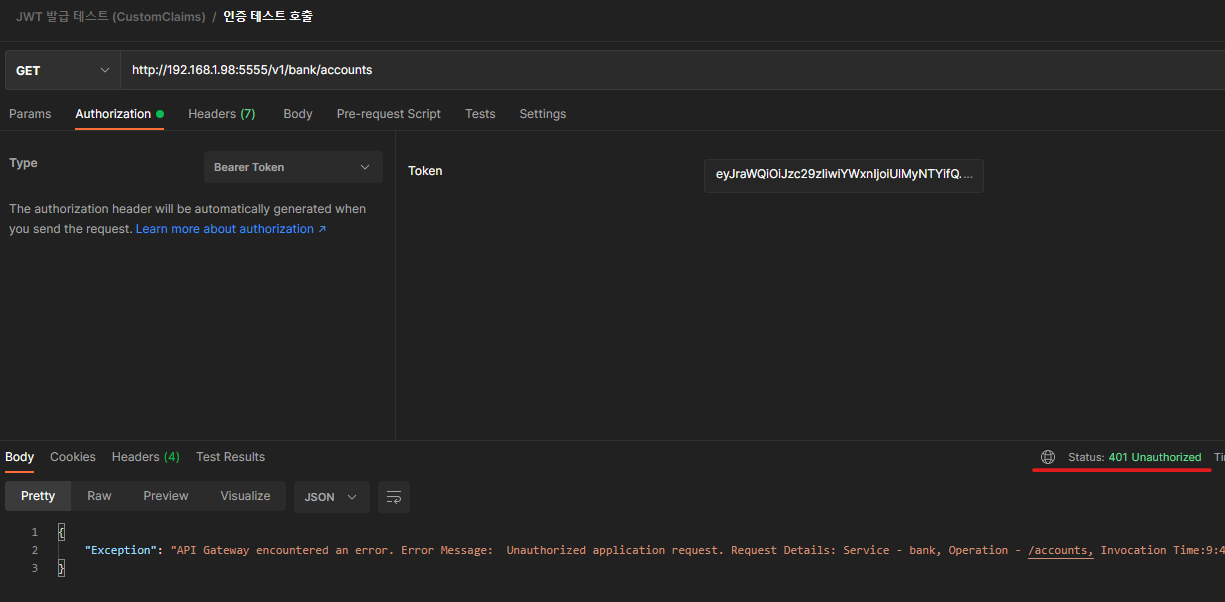The width and height of the screenshot is (1225, 602).
Task: Switch to the Tests tab
Action: (480, 114)
